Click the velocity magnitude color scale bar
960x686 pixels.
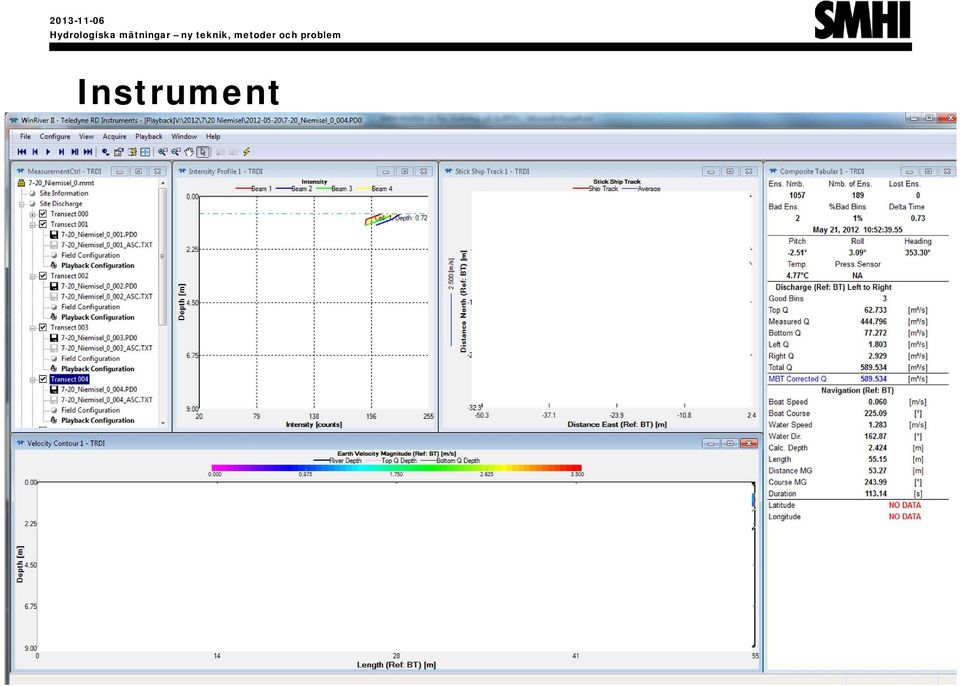396,467
